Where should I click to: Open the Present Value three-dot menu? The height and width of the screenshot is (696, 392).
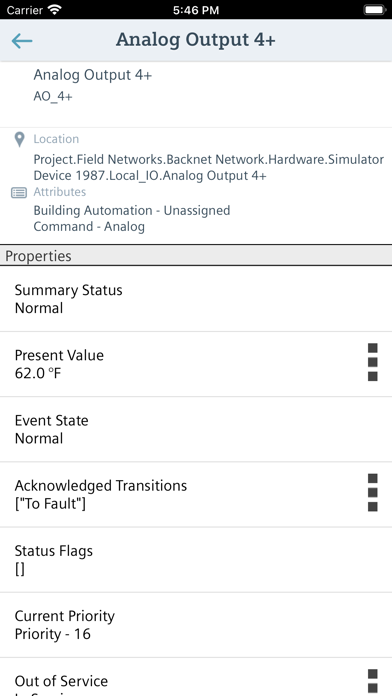pos(372,362)
